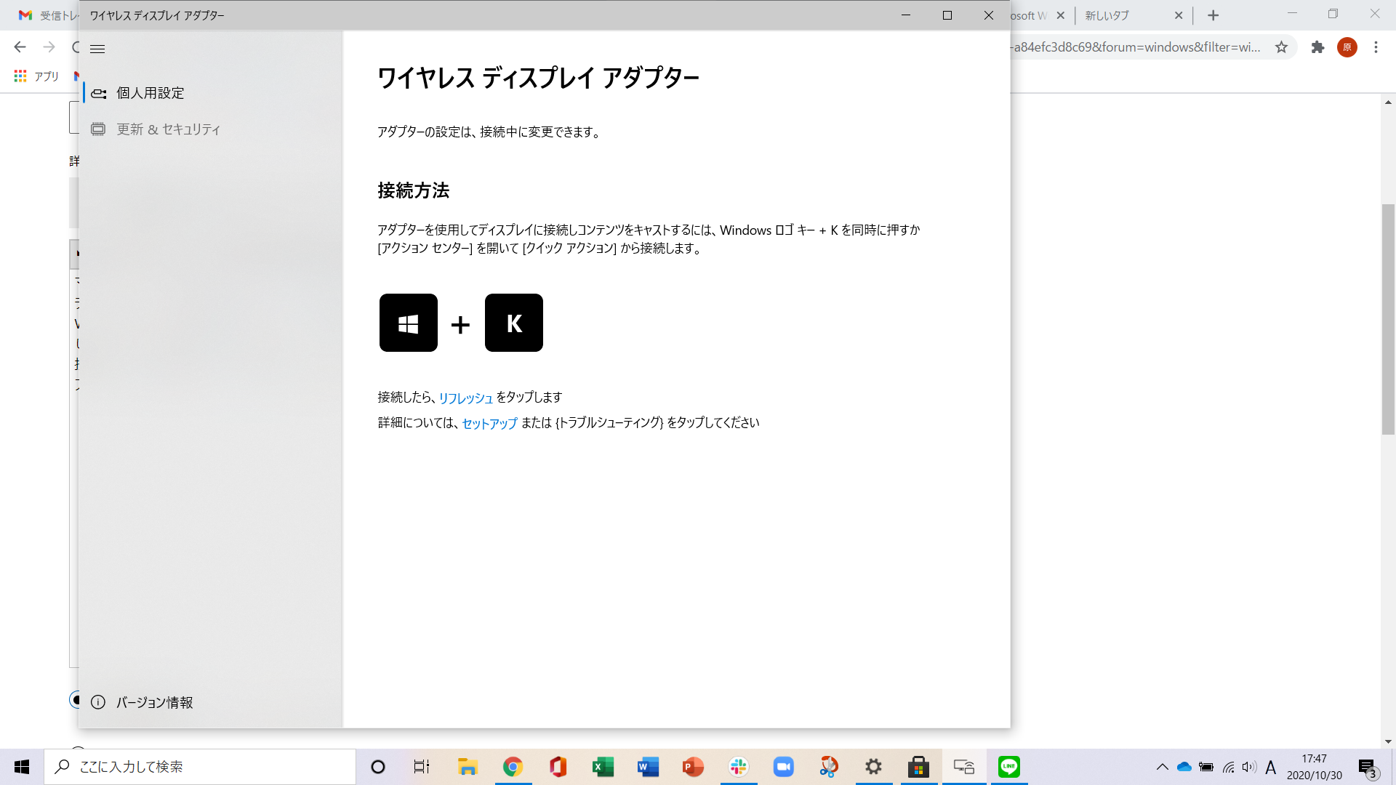
Task: Click the Chrome address bar URL
Action: [x=1135, y=47]
